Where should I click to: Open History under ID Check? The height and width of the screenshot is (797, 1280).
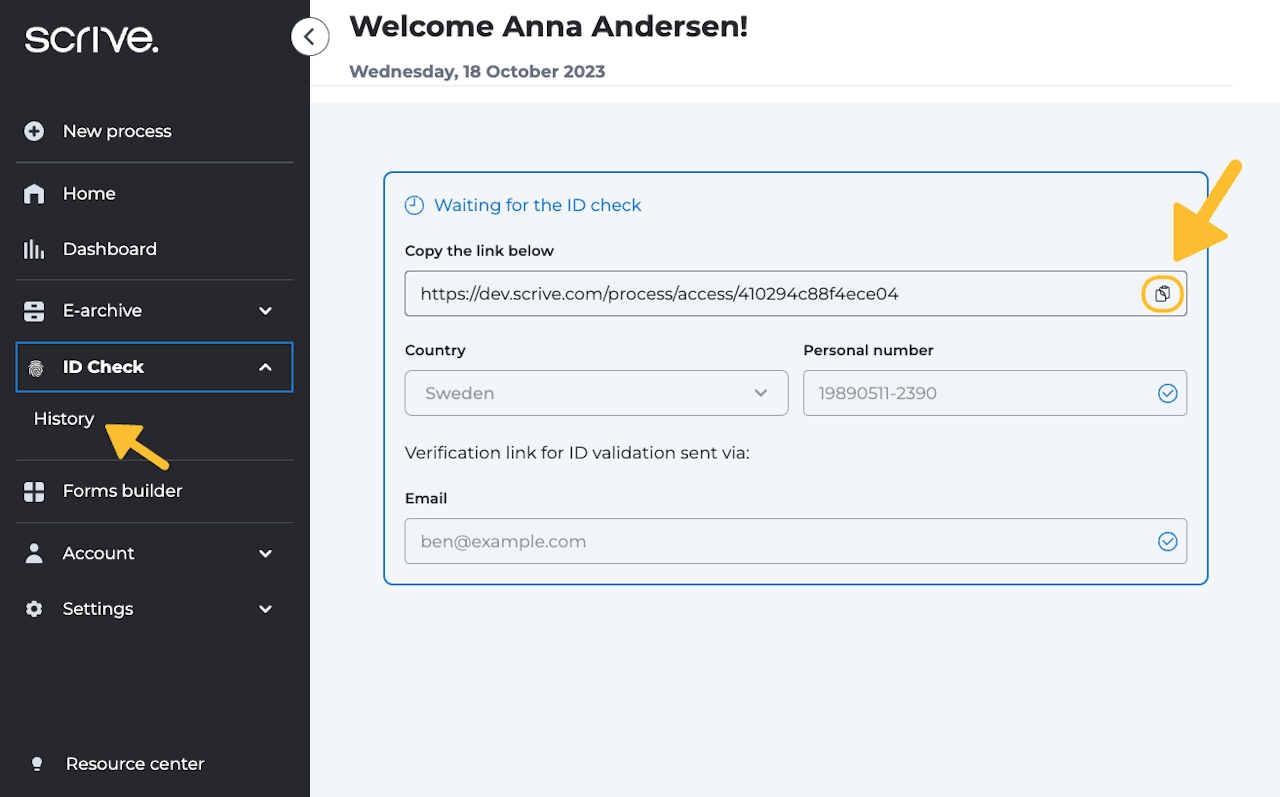(64, 419)
